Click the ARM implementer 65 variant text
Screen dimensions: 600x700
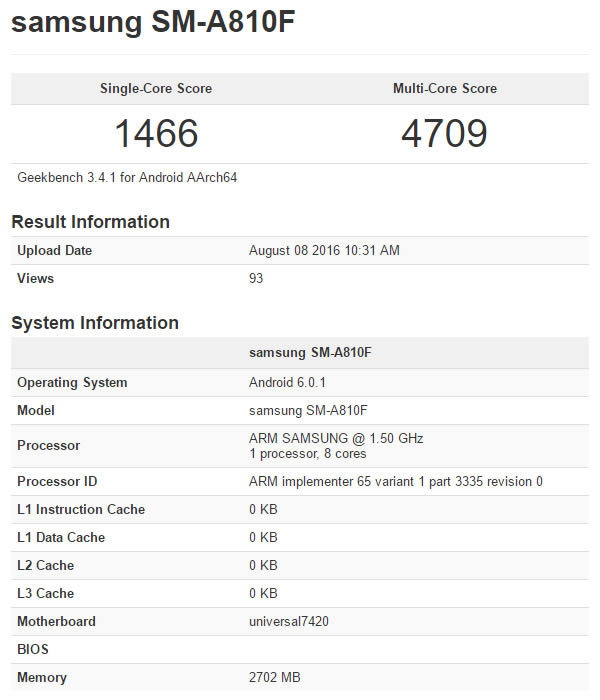coord(396,481)
